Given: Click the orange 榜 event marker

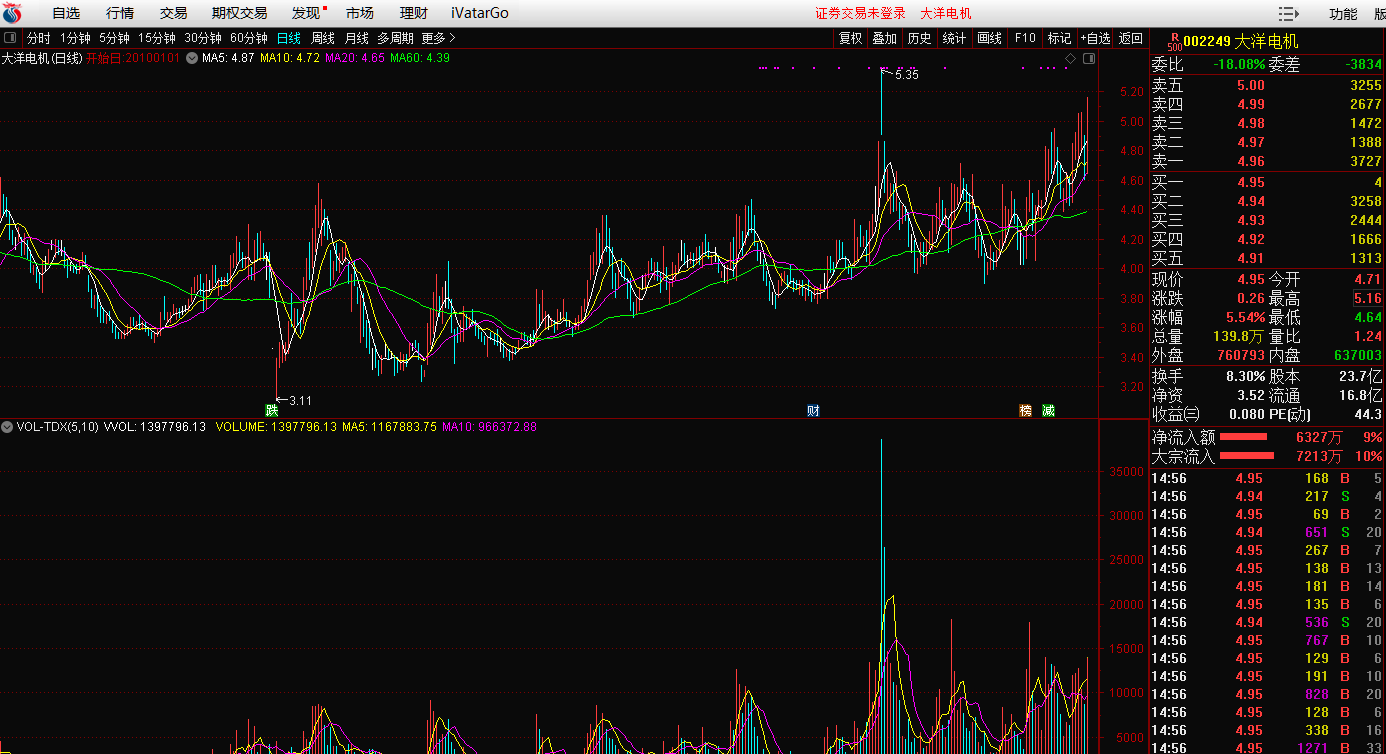Looking at the screenshot, I should coord(1025,410).
